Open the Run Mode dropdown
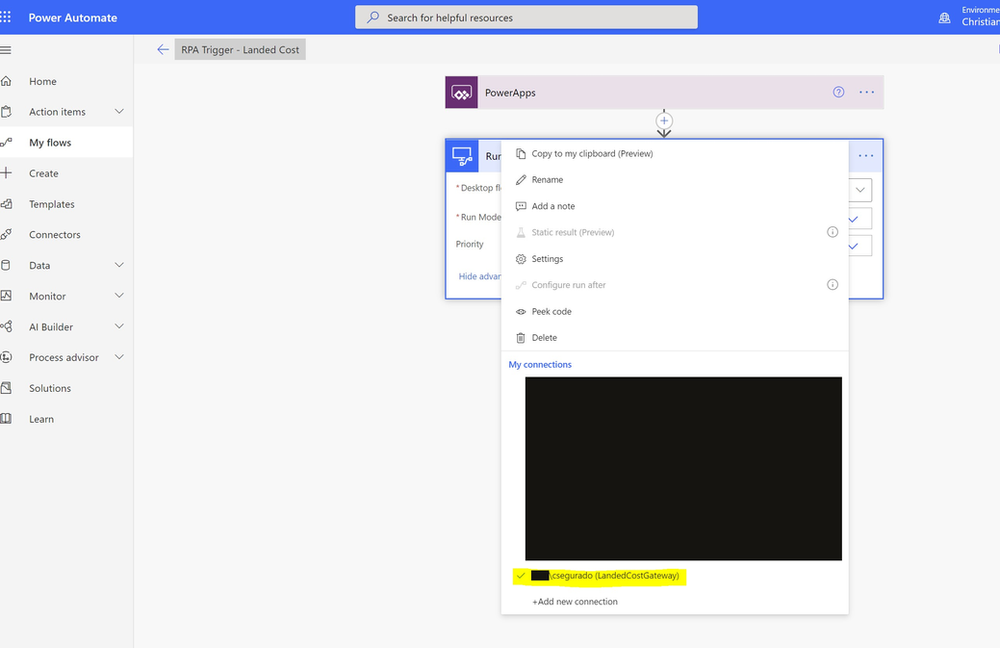 click(853, 219)
